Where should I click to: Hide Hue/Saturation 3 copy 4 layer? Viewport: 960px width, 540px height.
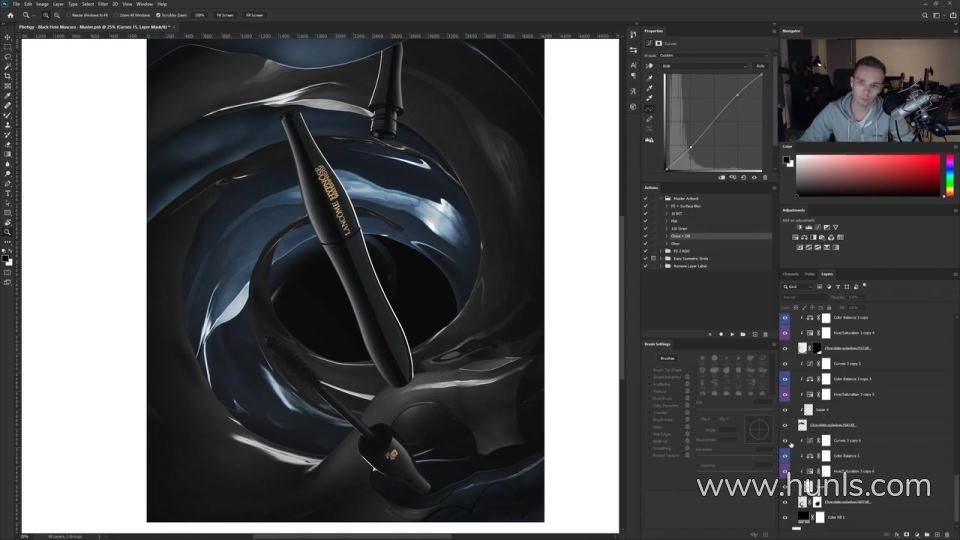click(785, 333)
